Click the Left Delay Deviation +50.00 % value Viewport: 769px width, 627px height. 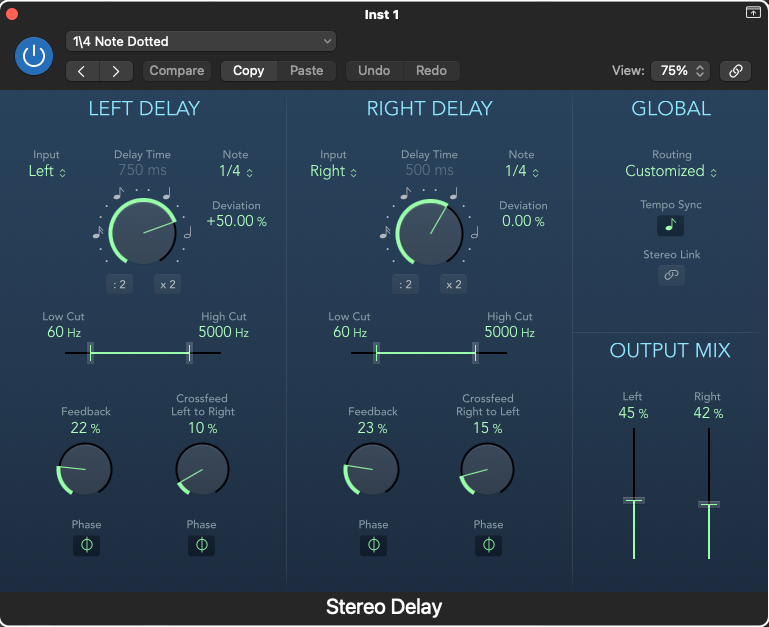(x=237, y=221)
